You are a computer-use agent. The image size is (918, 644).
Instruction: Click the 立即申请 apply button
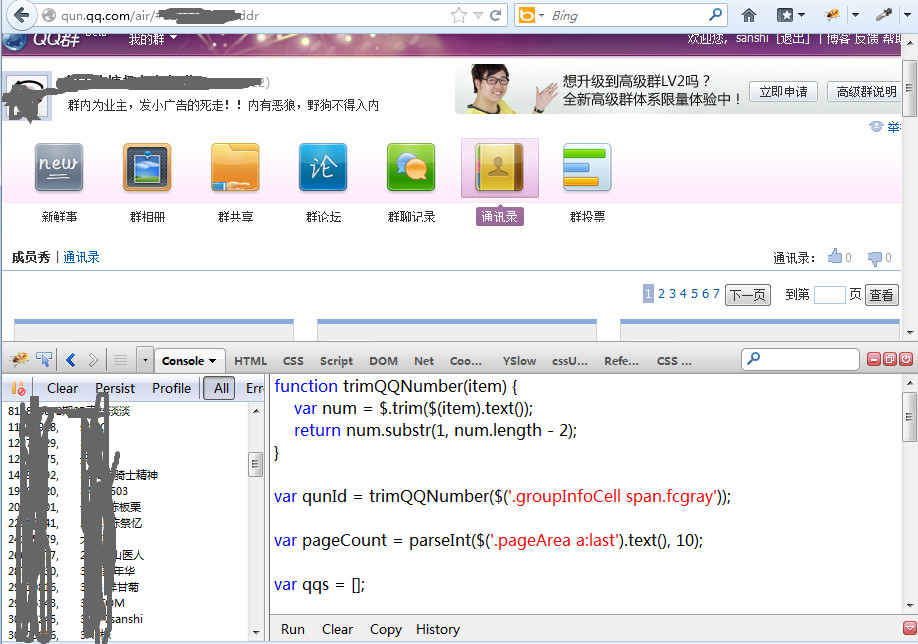783,91
